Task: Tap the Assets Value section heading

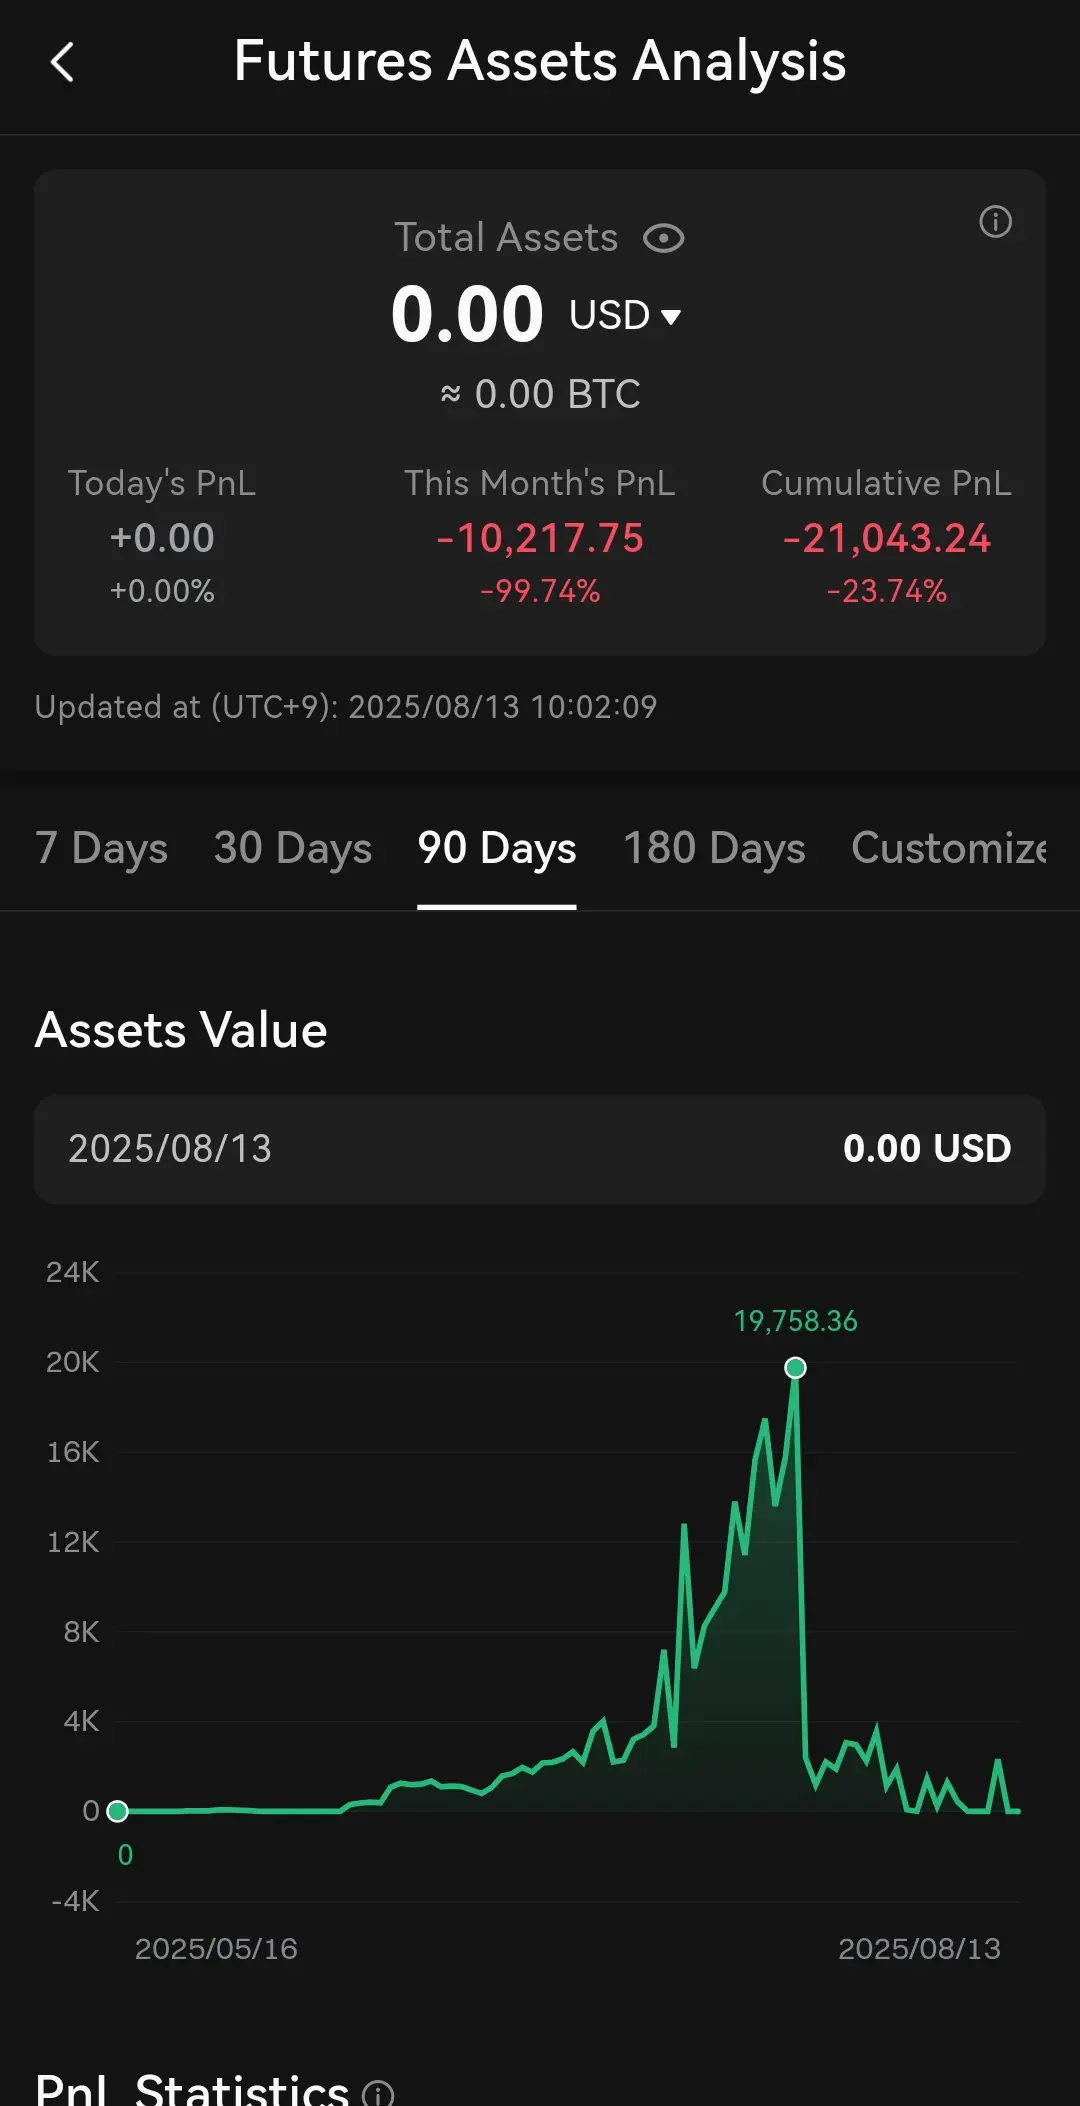Action: [181, 1030]
